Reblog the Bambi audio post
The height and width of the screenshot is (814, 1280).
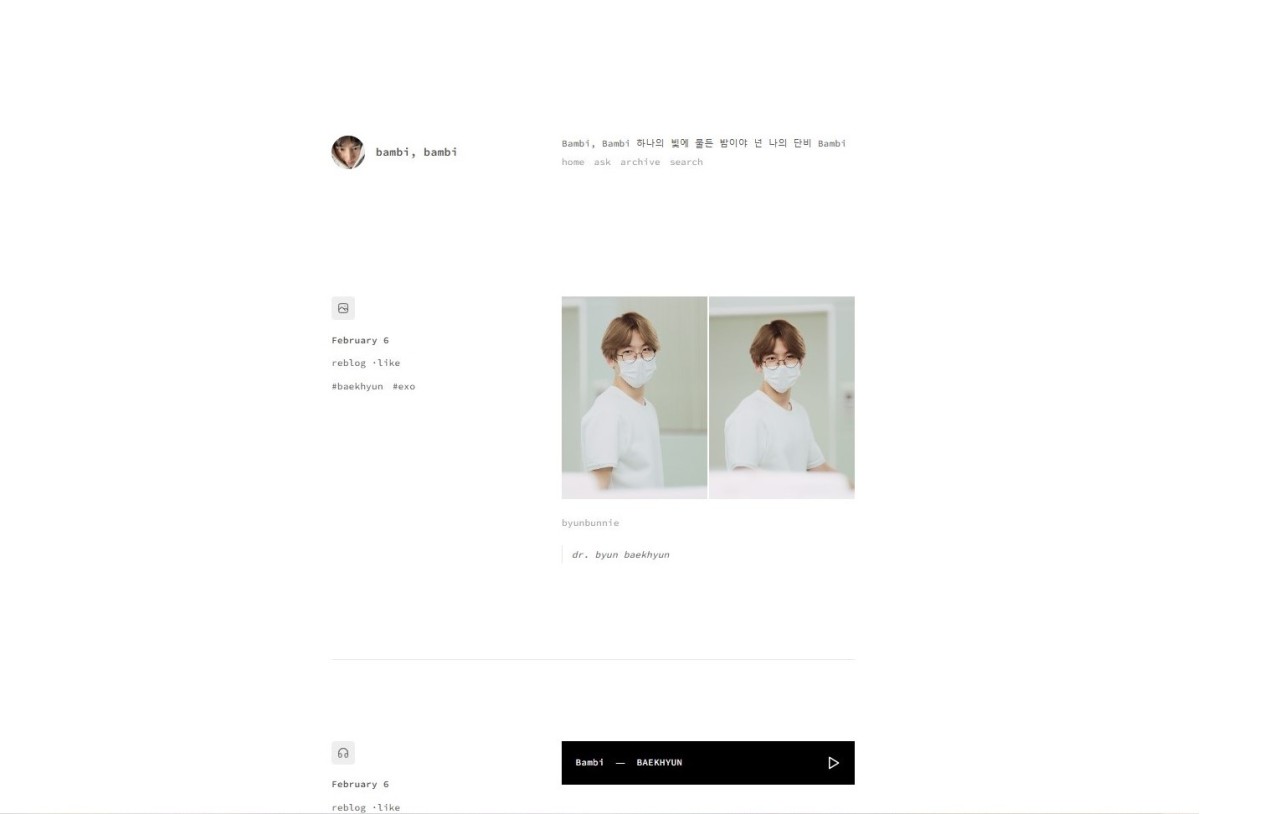click(x=349, y=807)
